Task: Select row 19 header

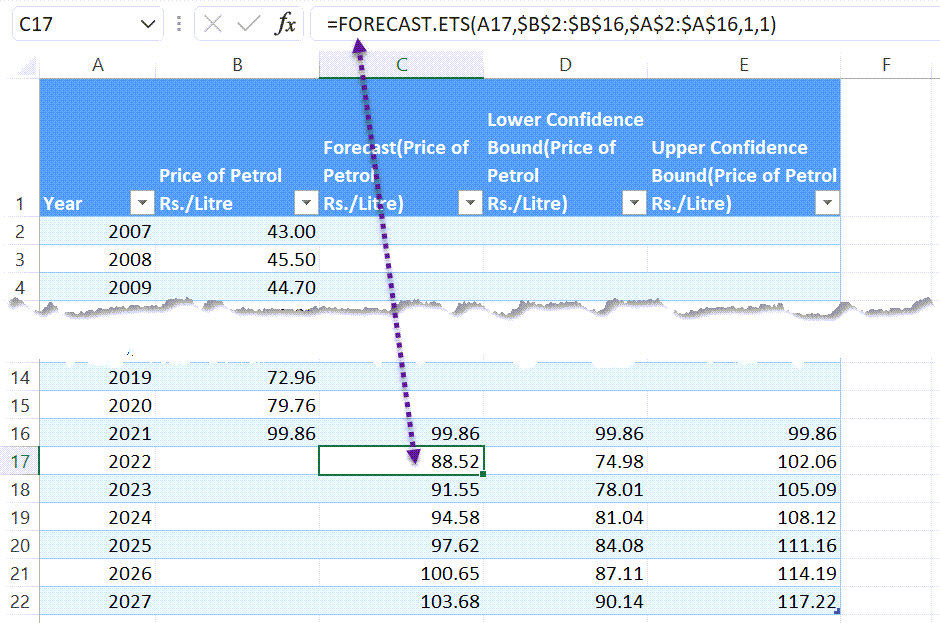Action: (20, 517)
